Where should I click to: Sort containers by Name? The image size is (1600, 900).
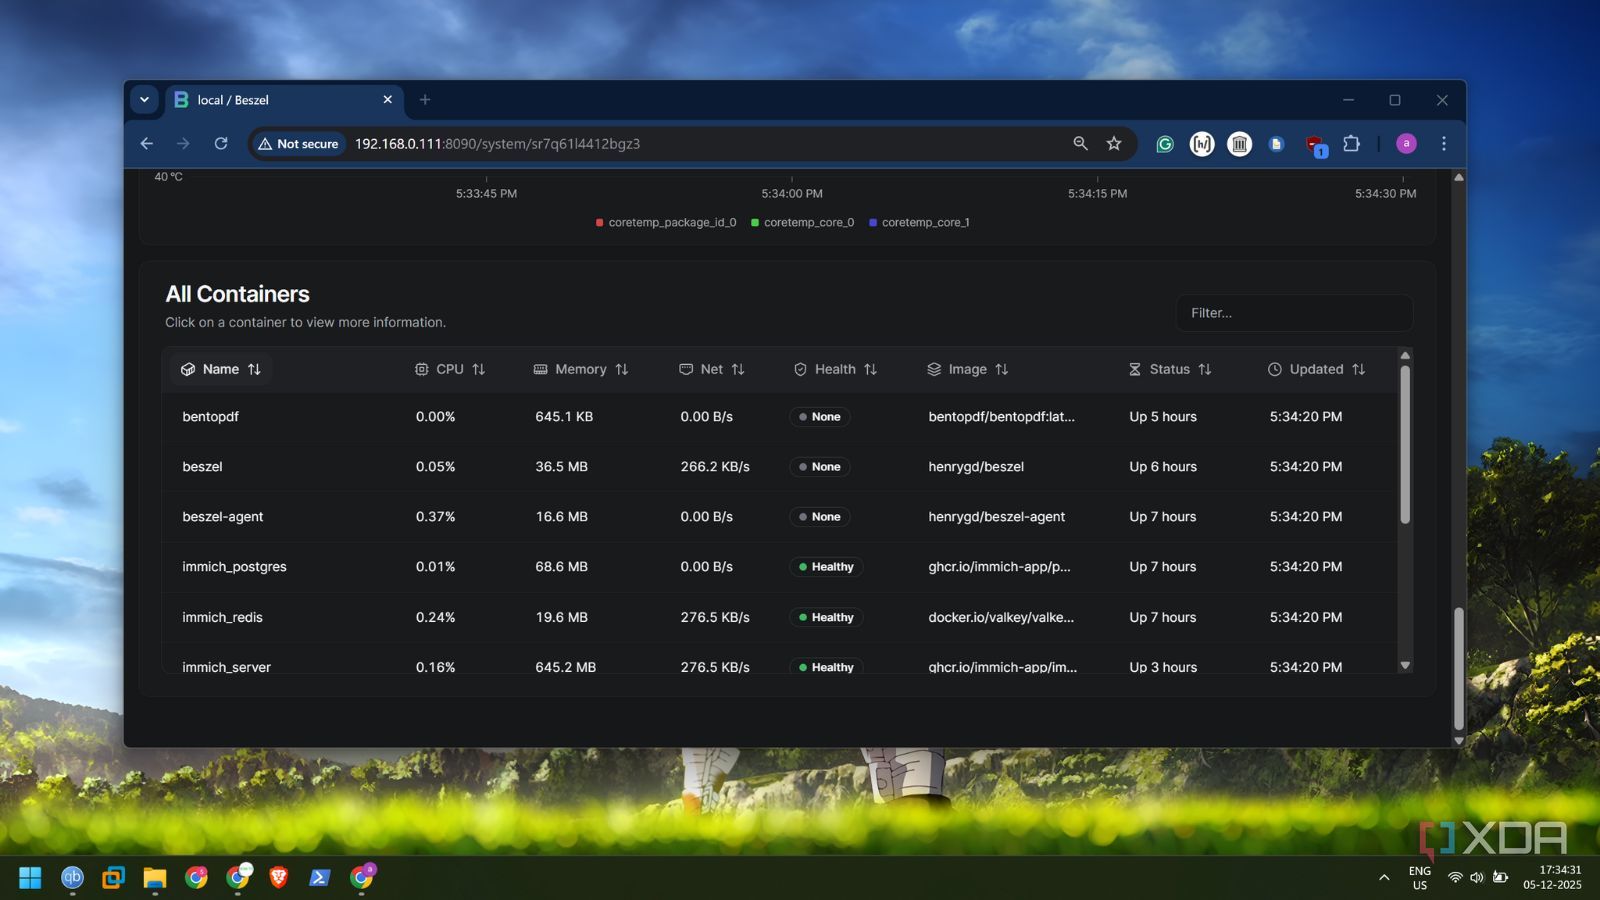point(221,369)
